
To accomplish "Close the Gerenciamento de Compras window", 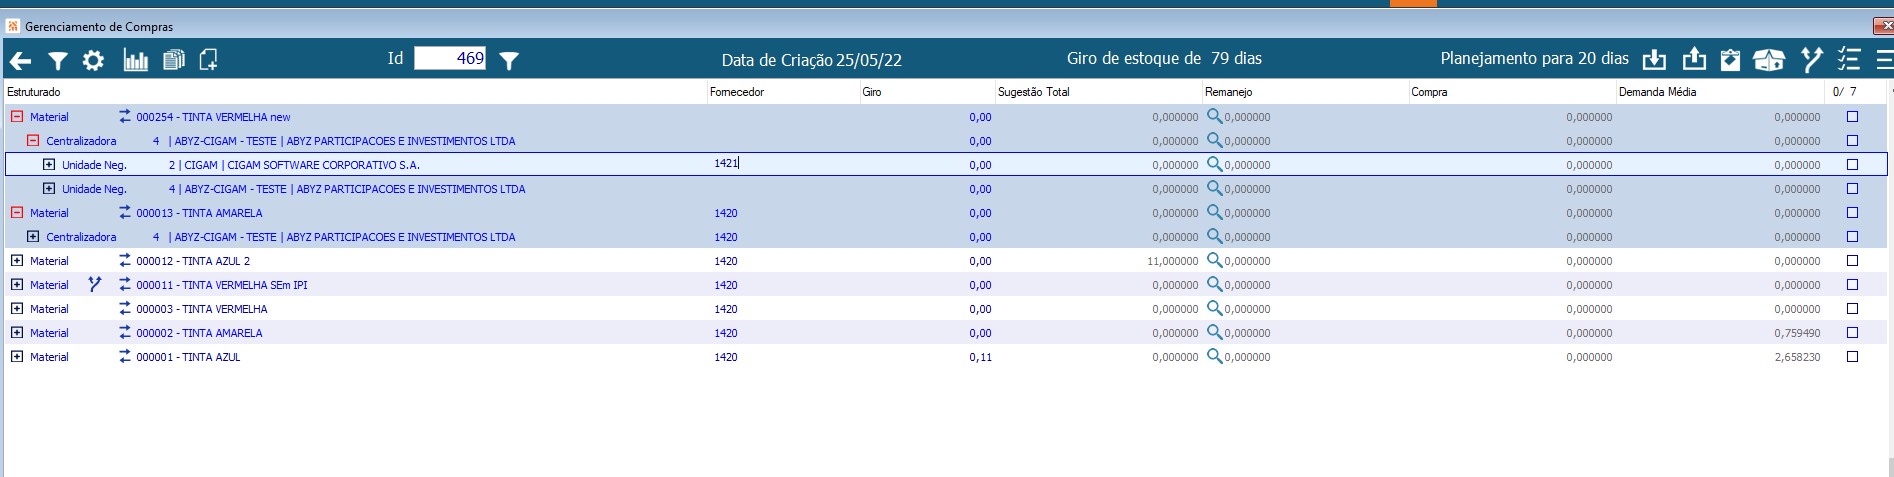I will coord(1883,26).
